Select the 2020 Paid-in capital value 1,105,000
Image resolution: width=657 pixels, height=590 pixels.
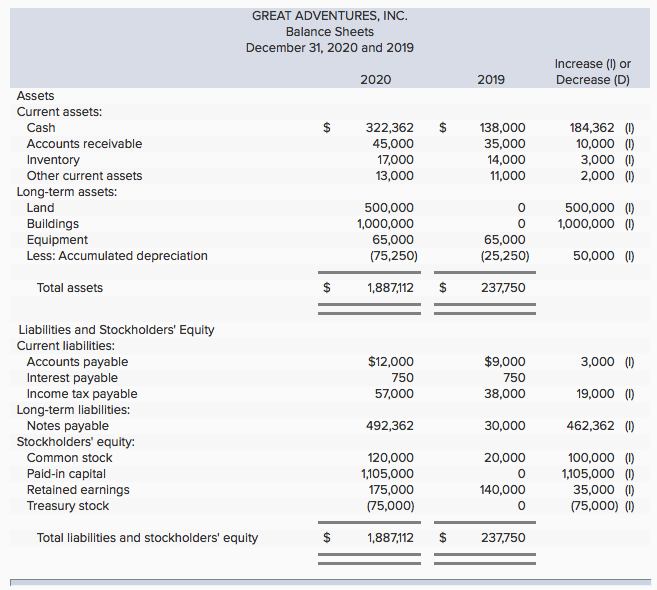(387, 474)
